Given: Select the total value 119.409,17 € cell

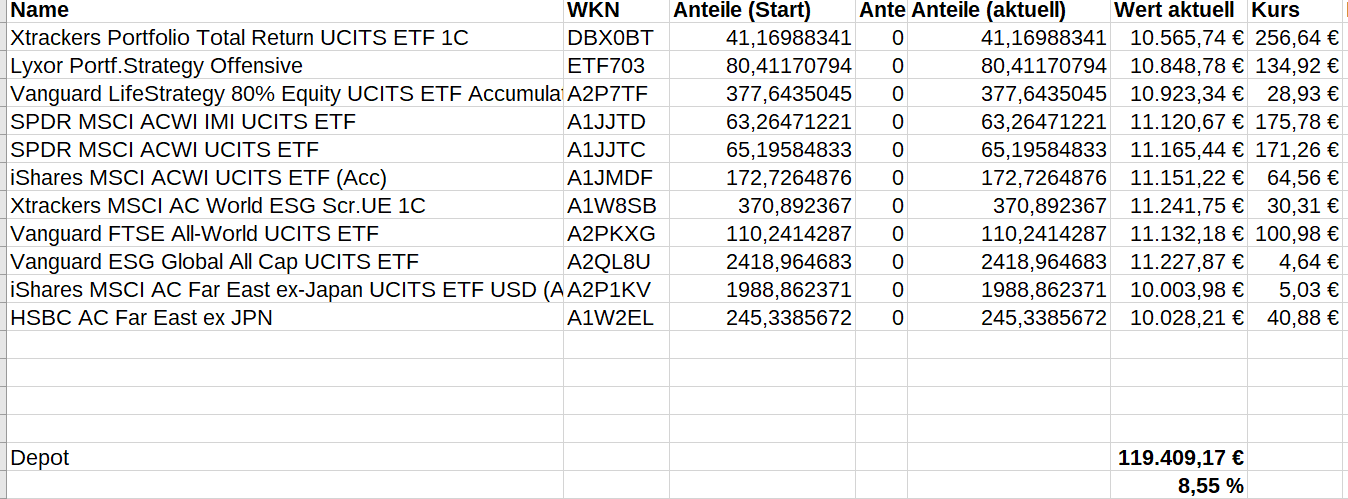Looking at the screenshot, I should 1181,458.
